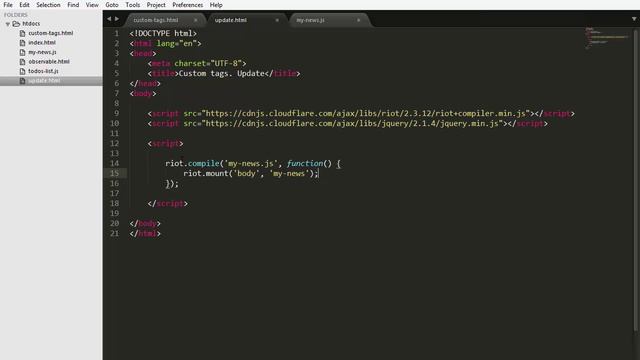640x360 pixels.
Task: Open the tab list dropdown arrow
Action: click(634, 19)
